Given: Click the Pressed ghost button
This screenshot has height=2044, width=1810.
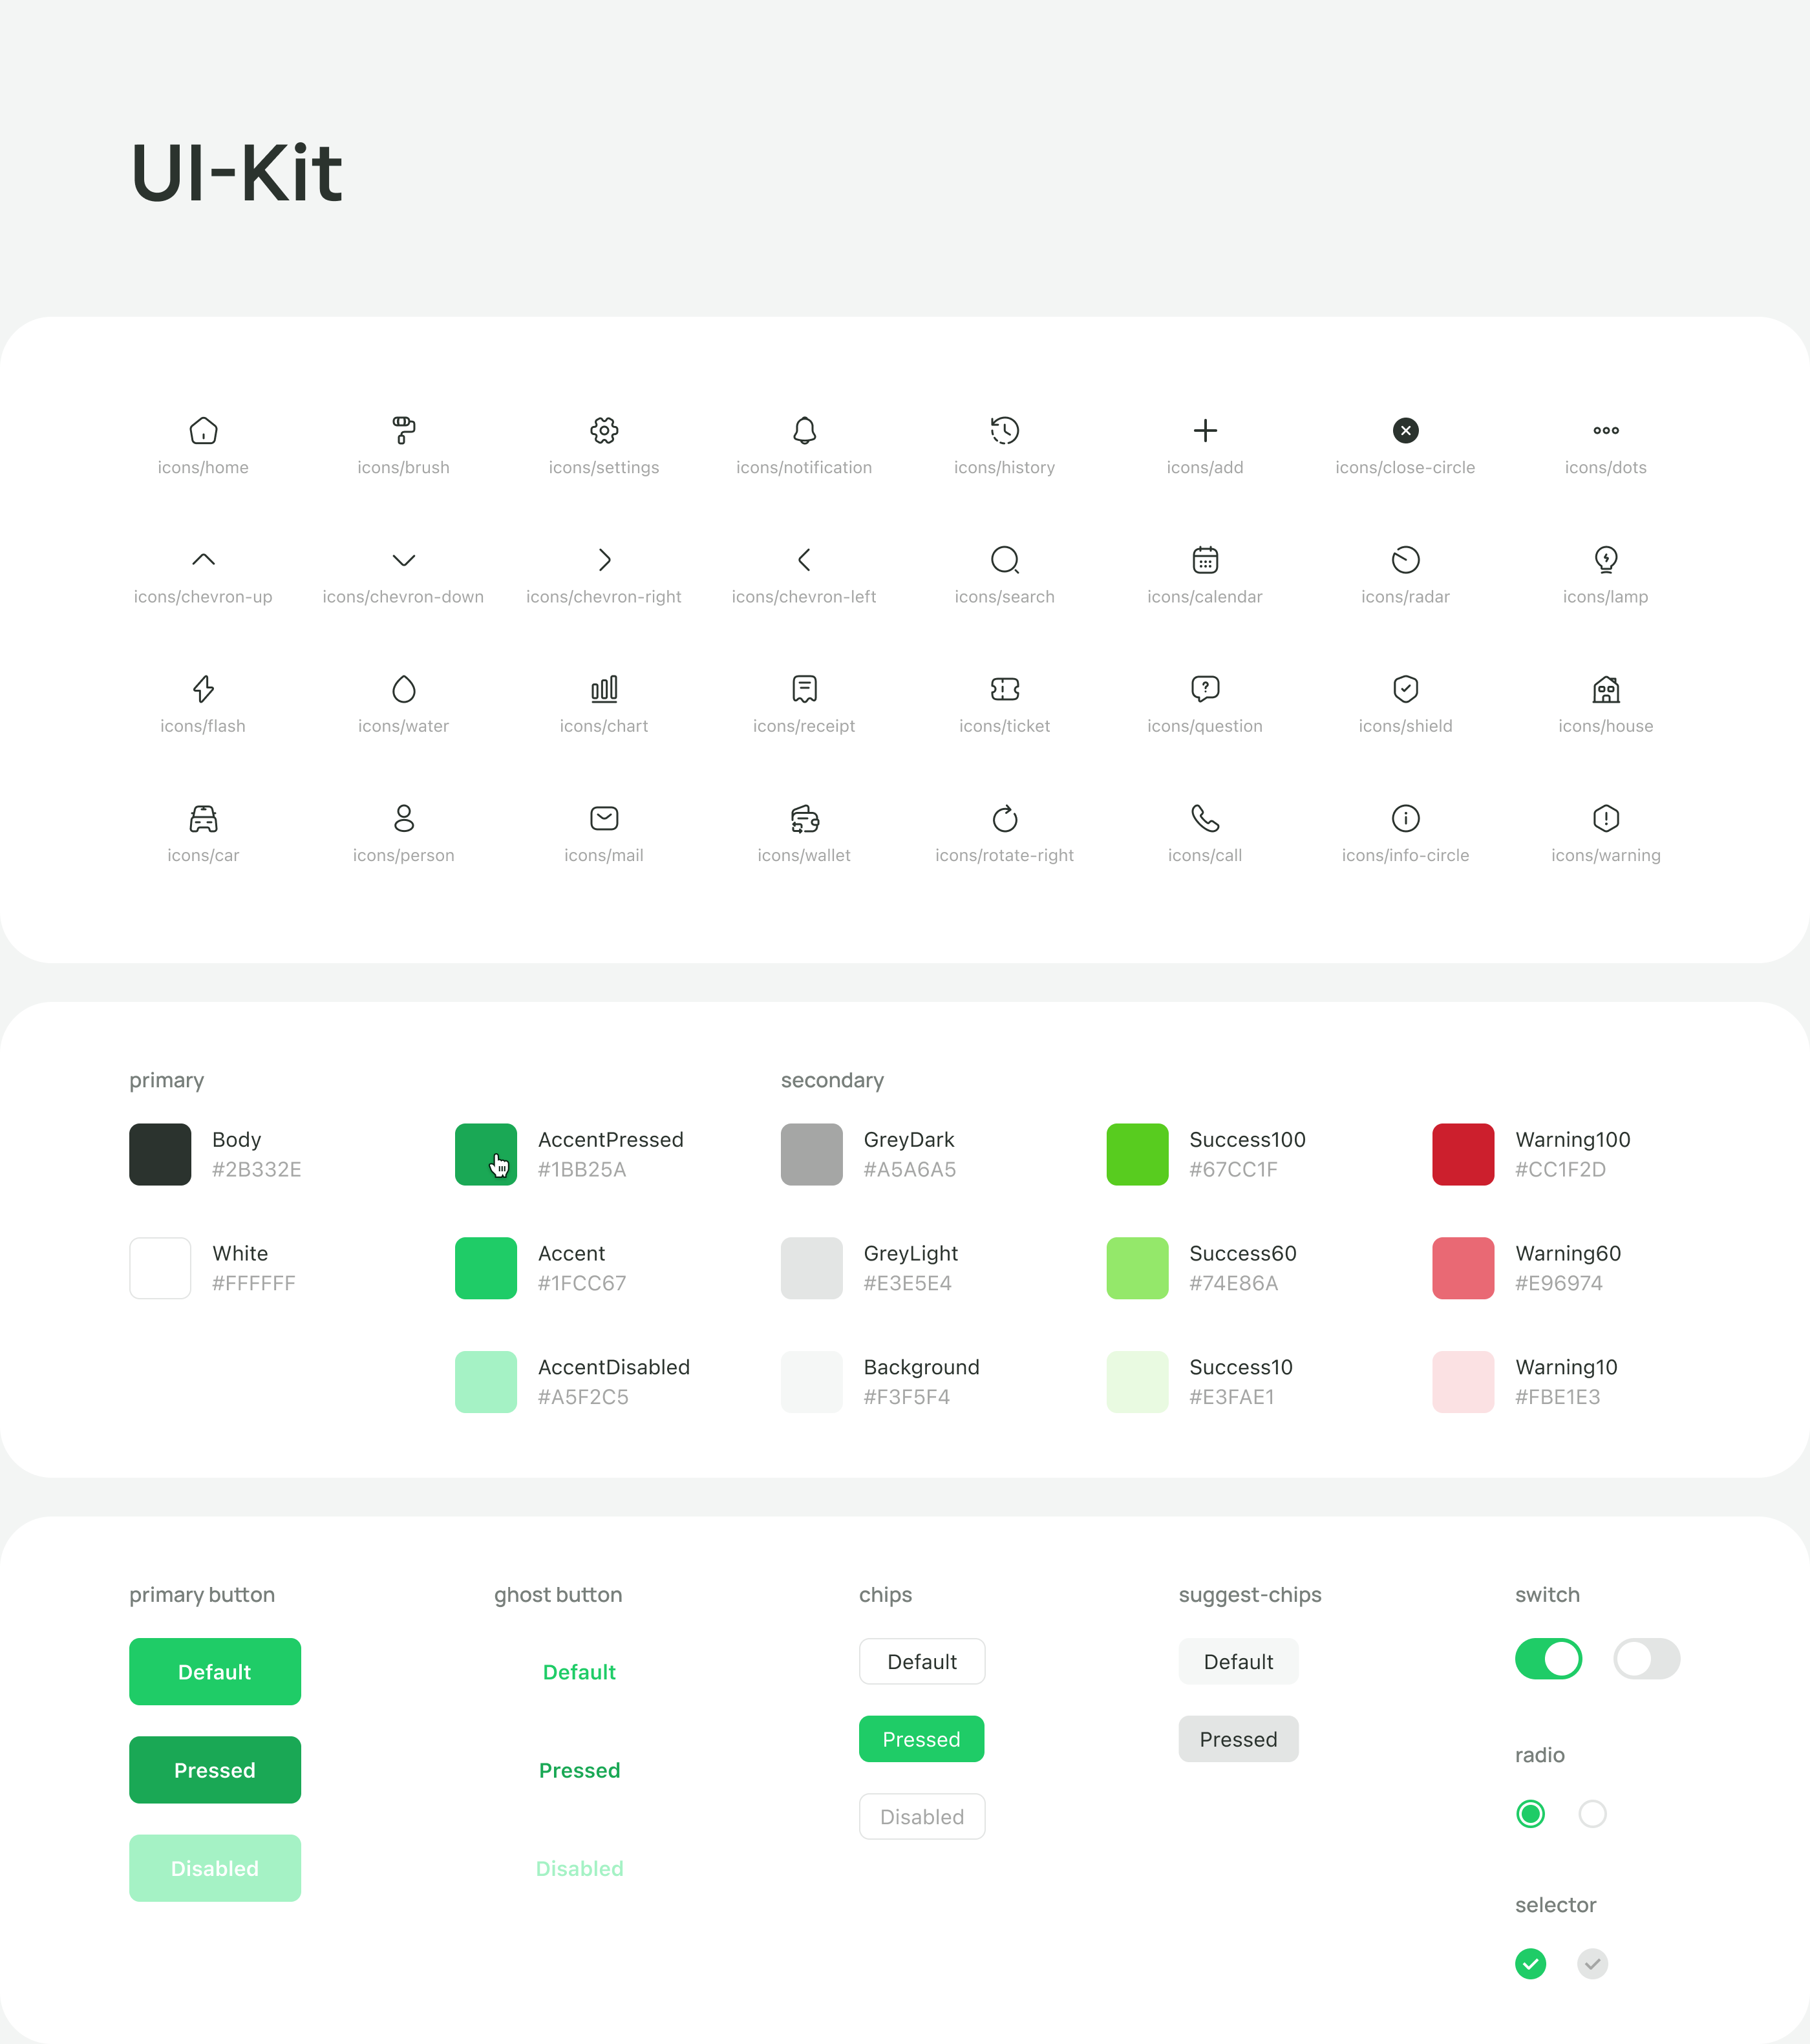Looking at the screenshot, I should (x=579, y=1770).
